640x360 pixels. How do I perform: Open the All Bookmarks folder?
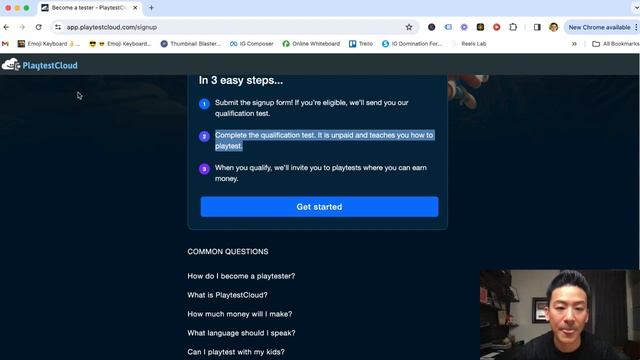coord(616,44)
